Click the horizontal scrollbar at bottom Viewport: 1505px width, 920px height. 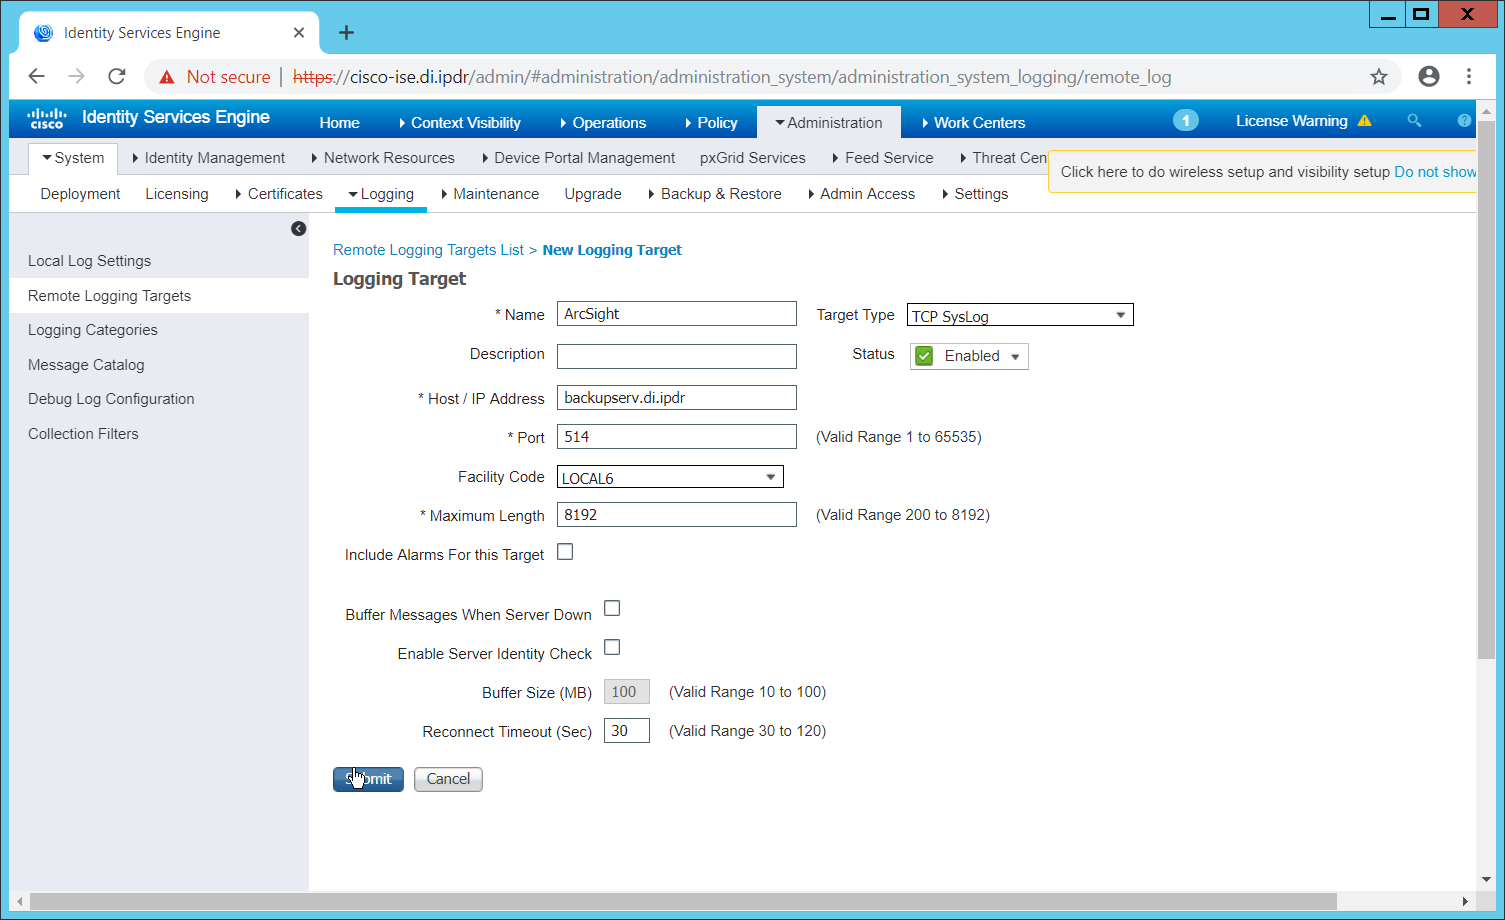pyautogui.click(x=682, y=901)
